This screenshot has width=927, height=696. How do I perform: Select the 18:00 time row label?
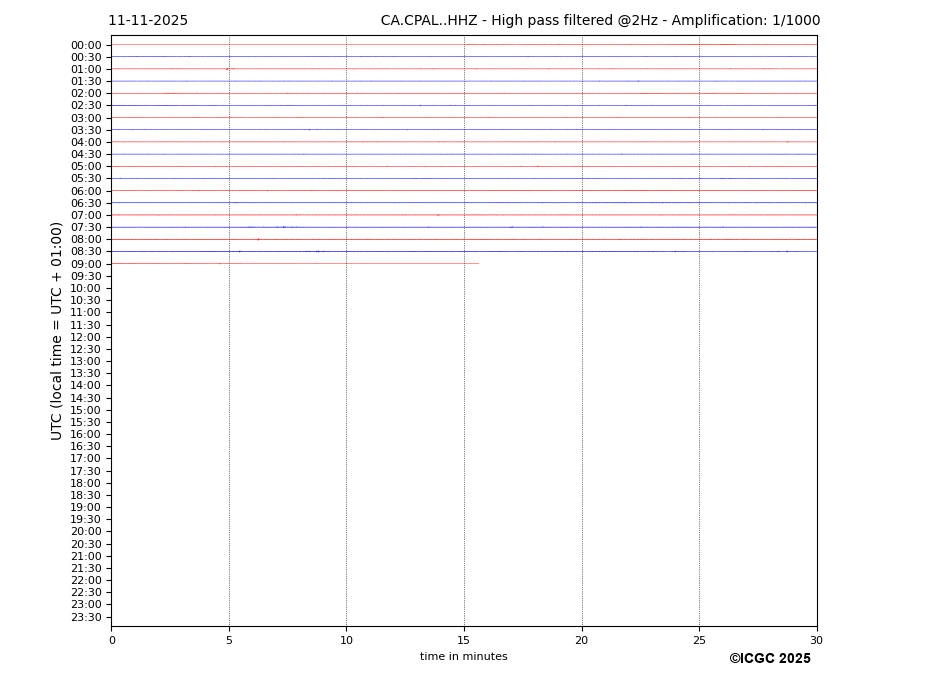click(86, 483)
